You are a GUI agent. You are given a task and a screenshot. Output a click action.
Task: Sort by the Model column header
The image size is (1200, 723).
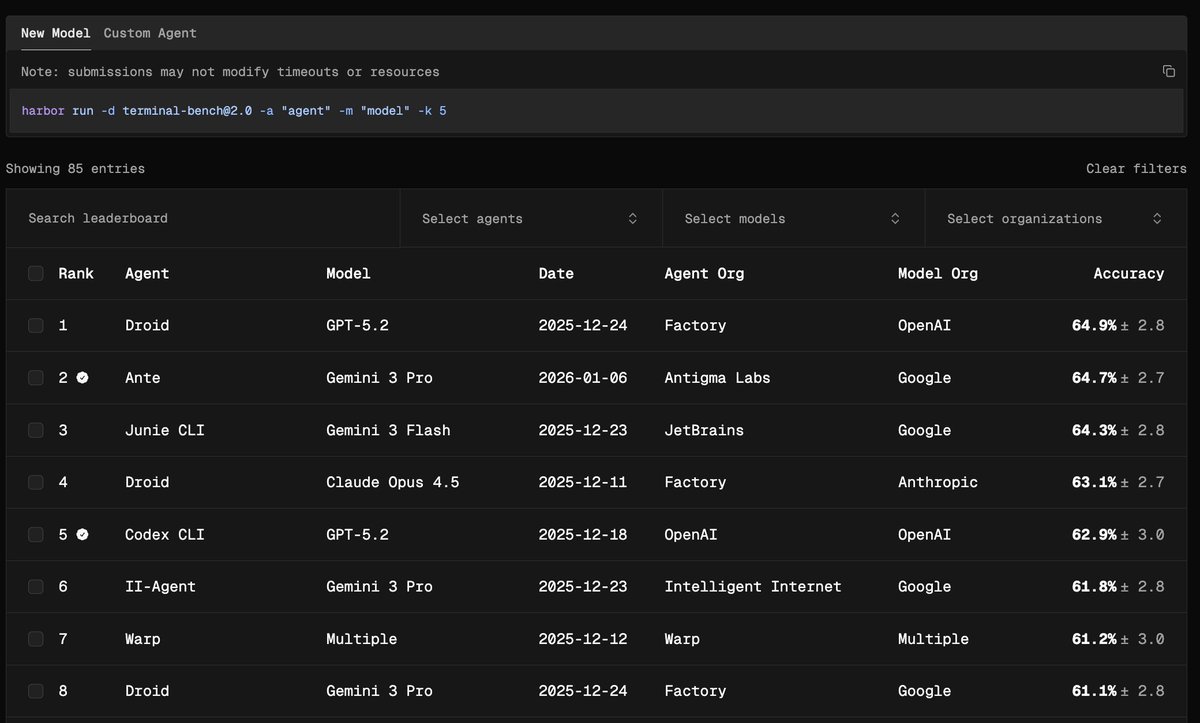pos(348,273)
